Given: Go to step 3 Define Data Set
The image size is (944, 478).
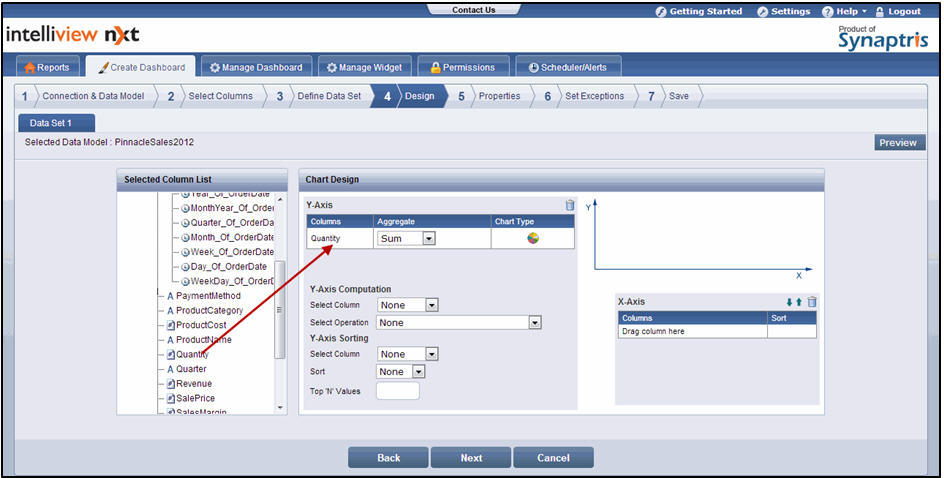Looking at the screenshot, I should (320, 96).
